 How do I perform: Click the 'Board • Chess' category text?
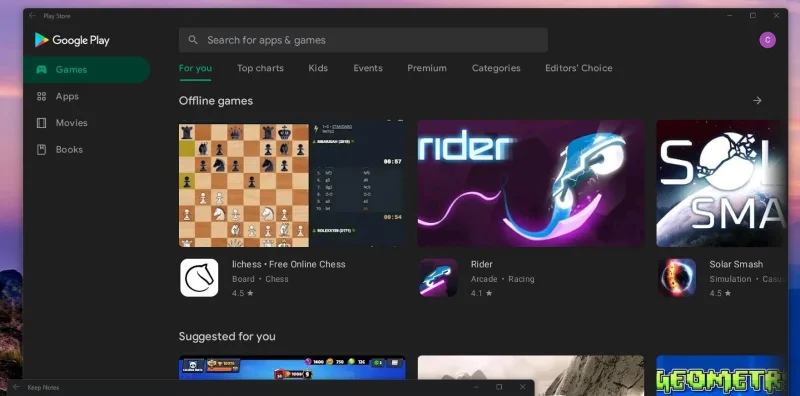pyautogui.click(x=260, y=279)
